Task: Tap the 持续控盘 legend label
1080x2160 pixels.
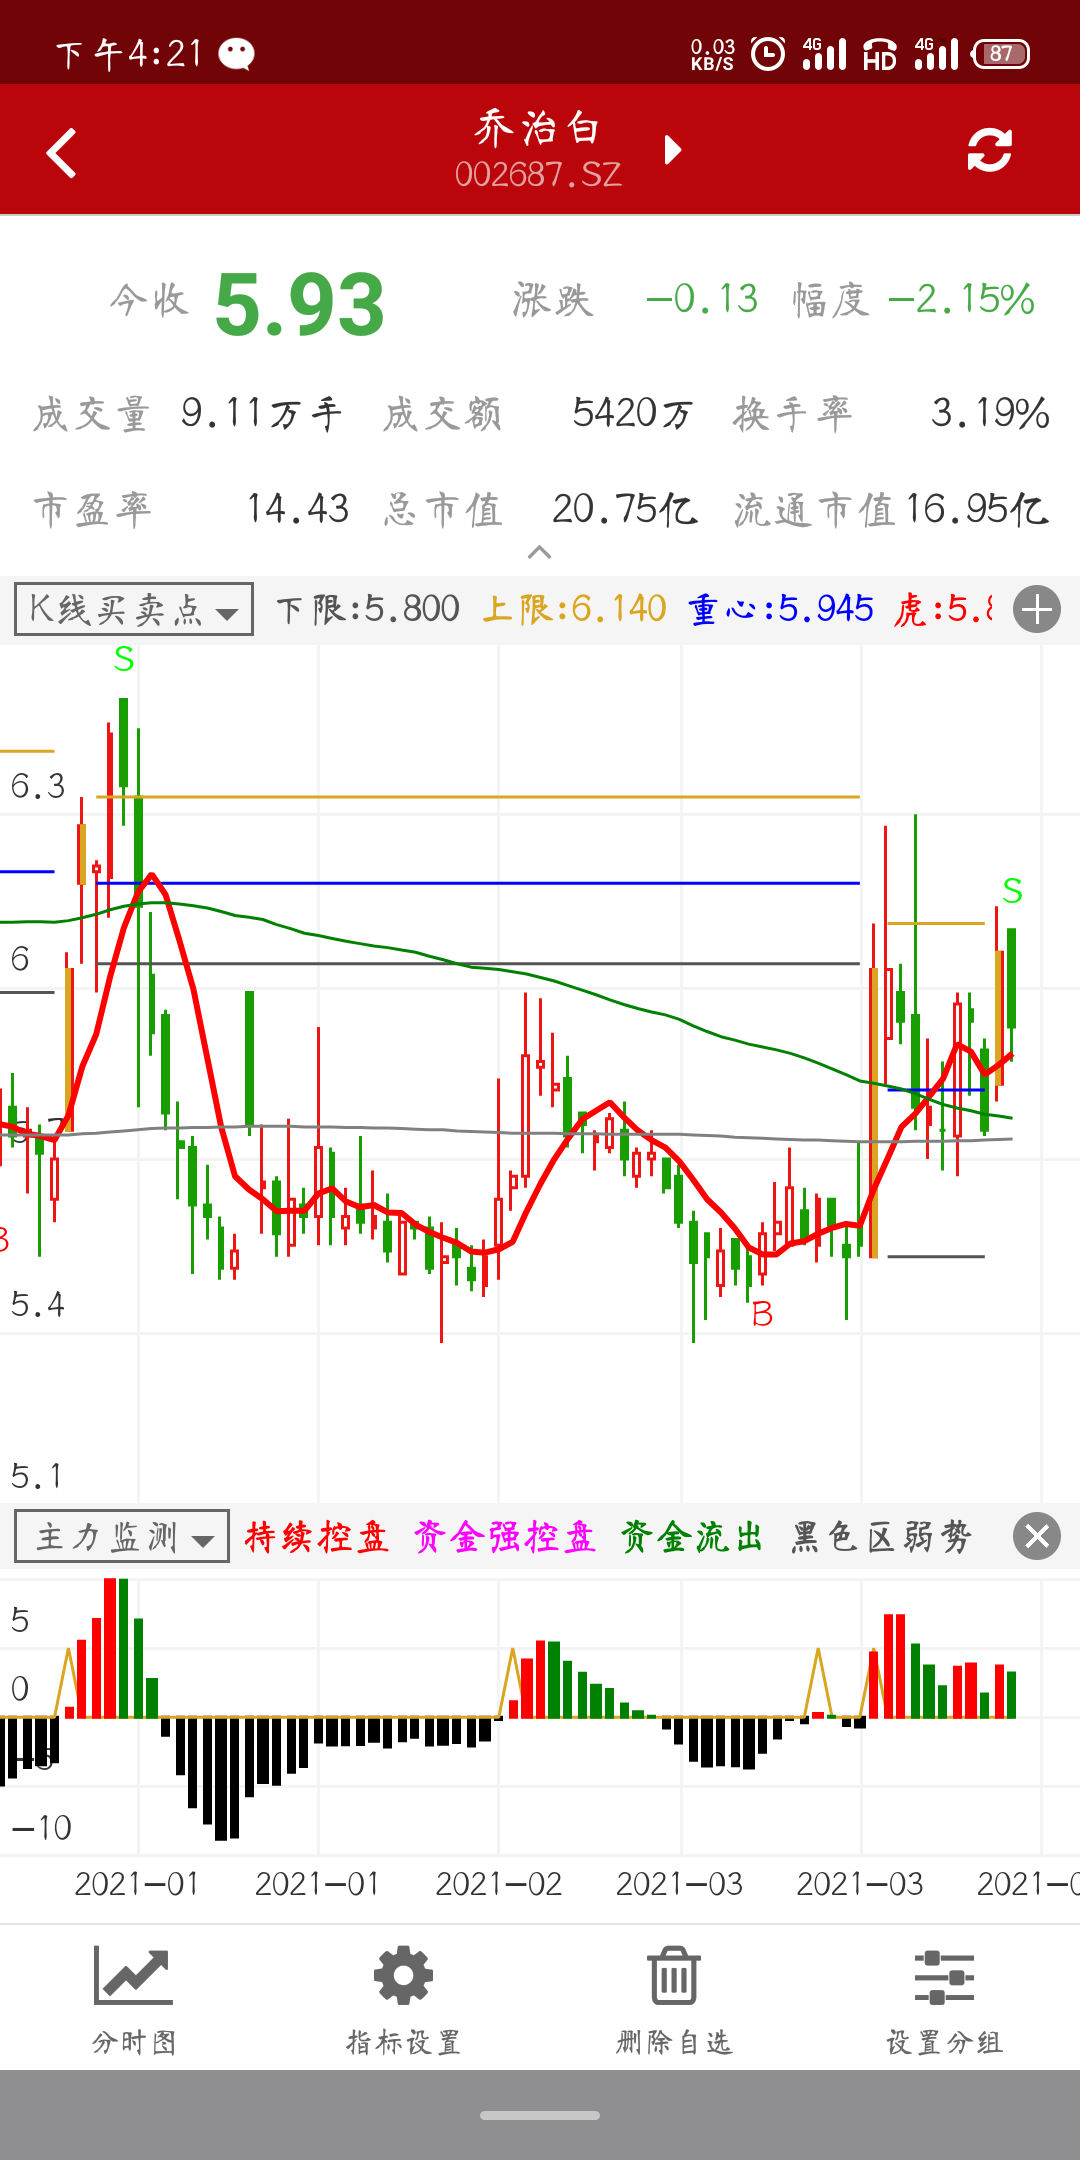Action: [x=316, y=1536]
